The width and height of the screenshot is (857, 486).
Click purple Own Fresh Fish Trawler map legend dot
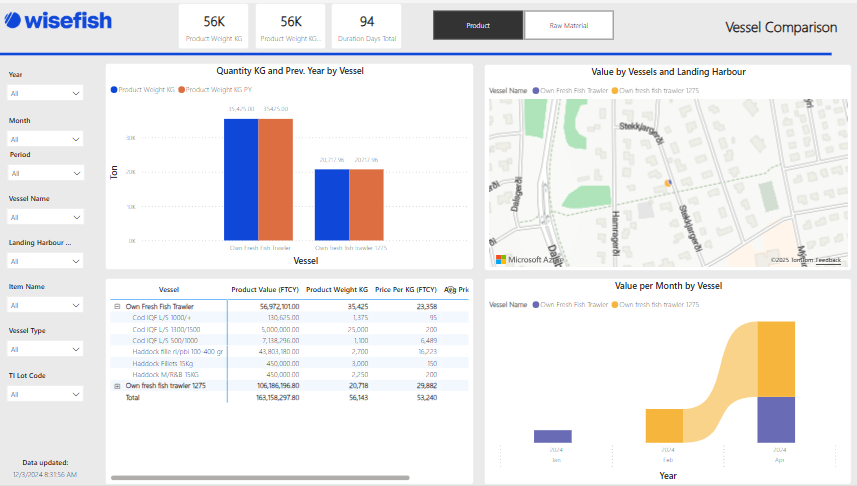(x=537, y=90)
